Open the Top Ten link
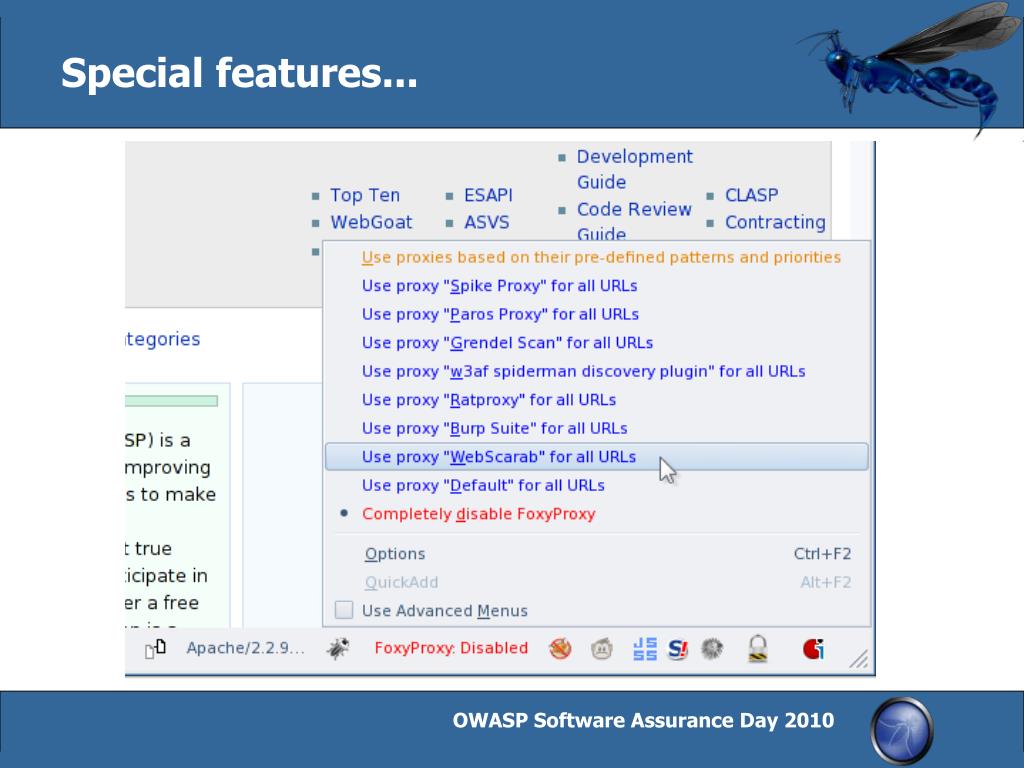Screen dimensions: 1024x768 point(364,195)
